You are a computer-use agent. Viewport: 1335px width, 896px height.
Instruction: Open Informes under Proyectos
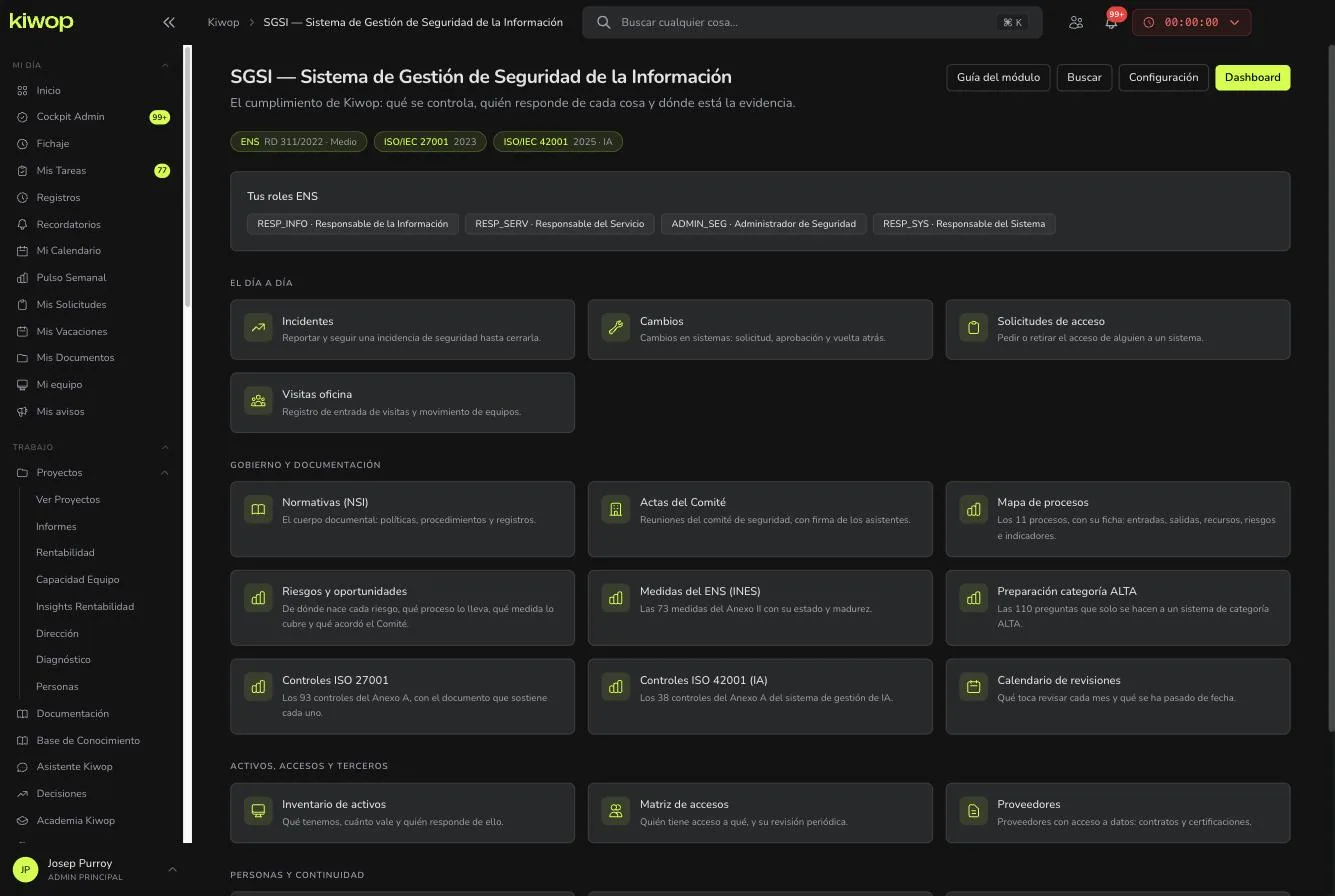tap(56, 527)
